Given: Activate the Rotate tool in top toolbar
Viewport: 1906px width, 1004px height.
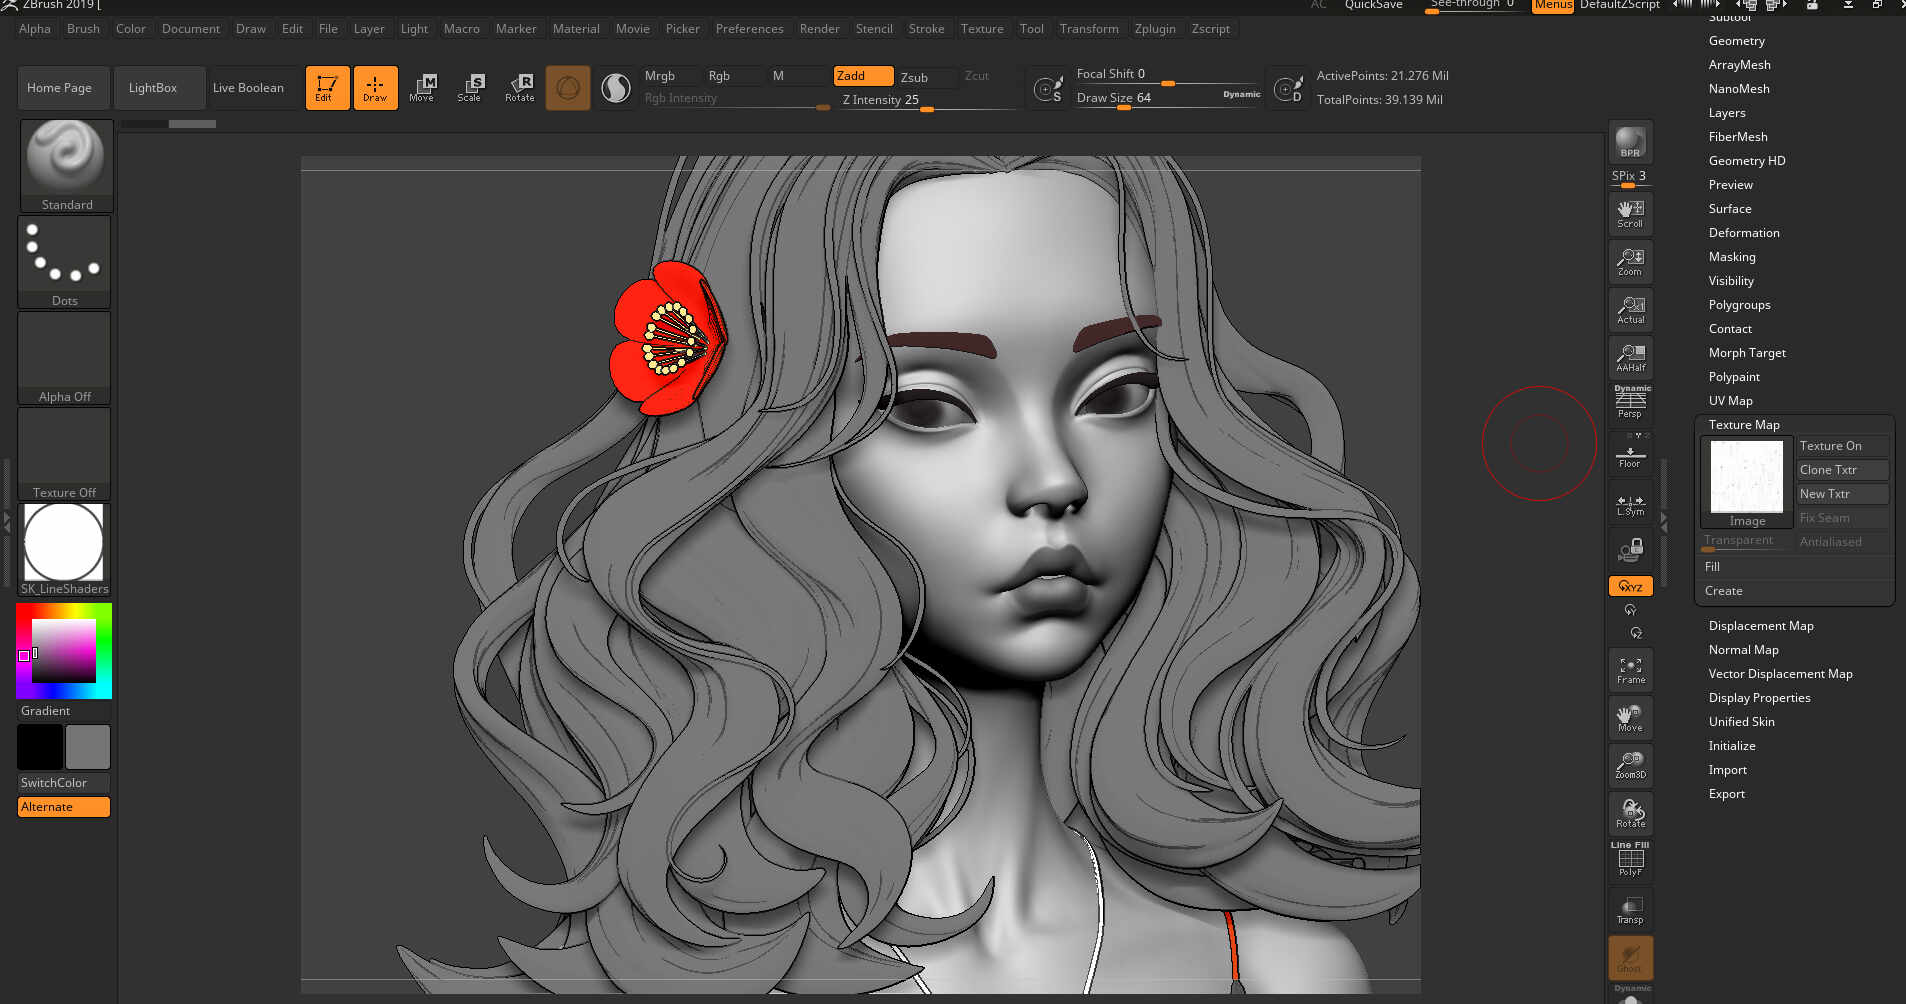Looking at the screenshot, I should [x=519, y=88].
